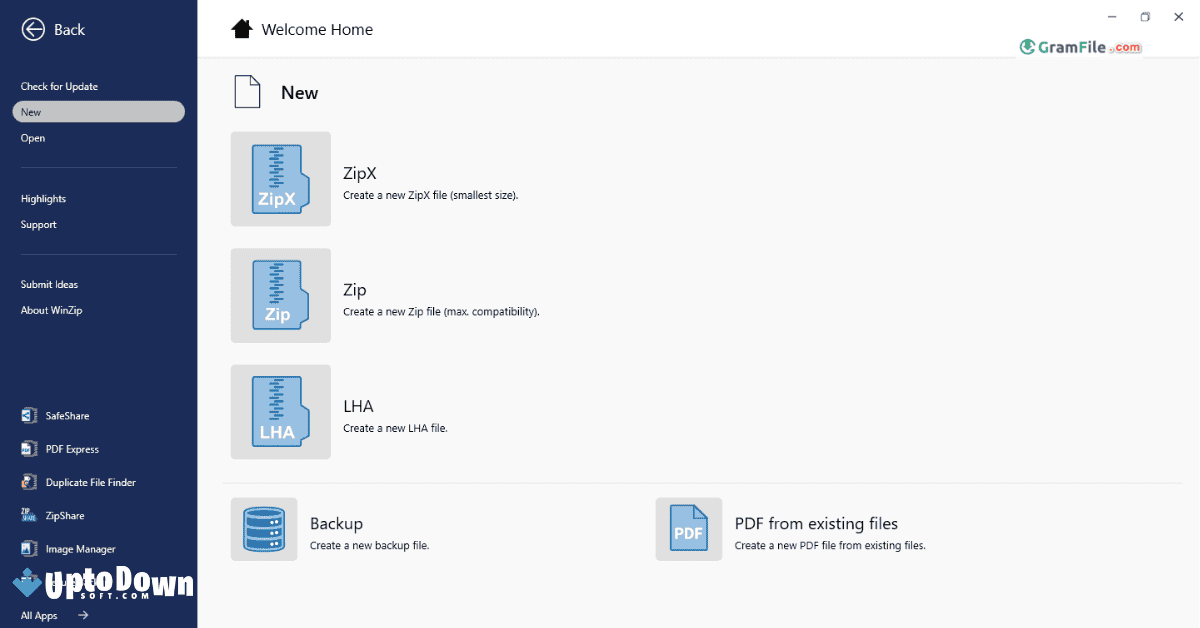Click the Backup database icon
Viewport: 1200px width, 628px height.
263,531
